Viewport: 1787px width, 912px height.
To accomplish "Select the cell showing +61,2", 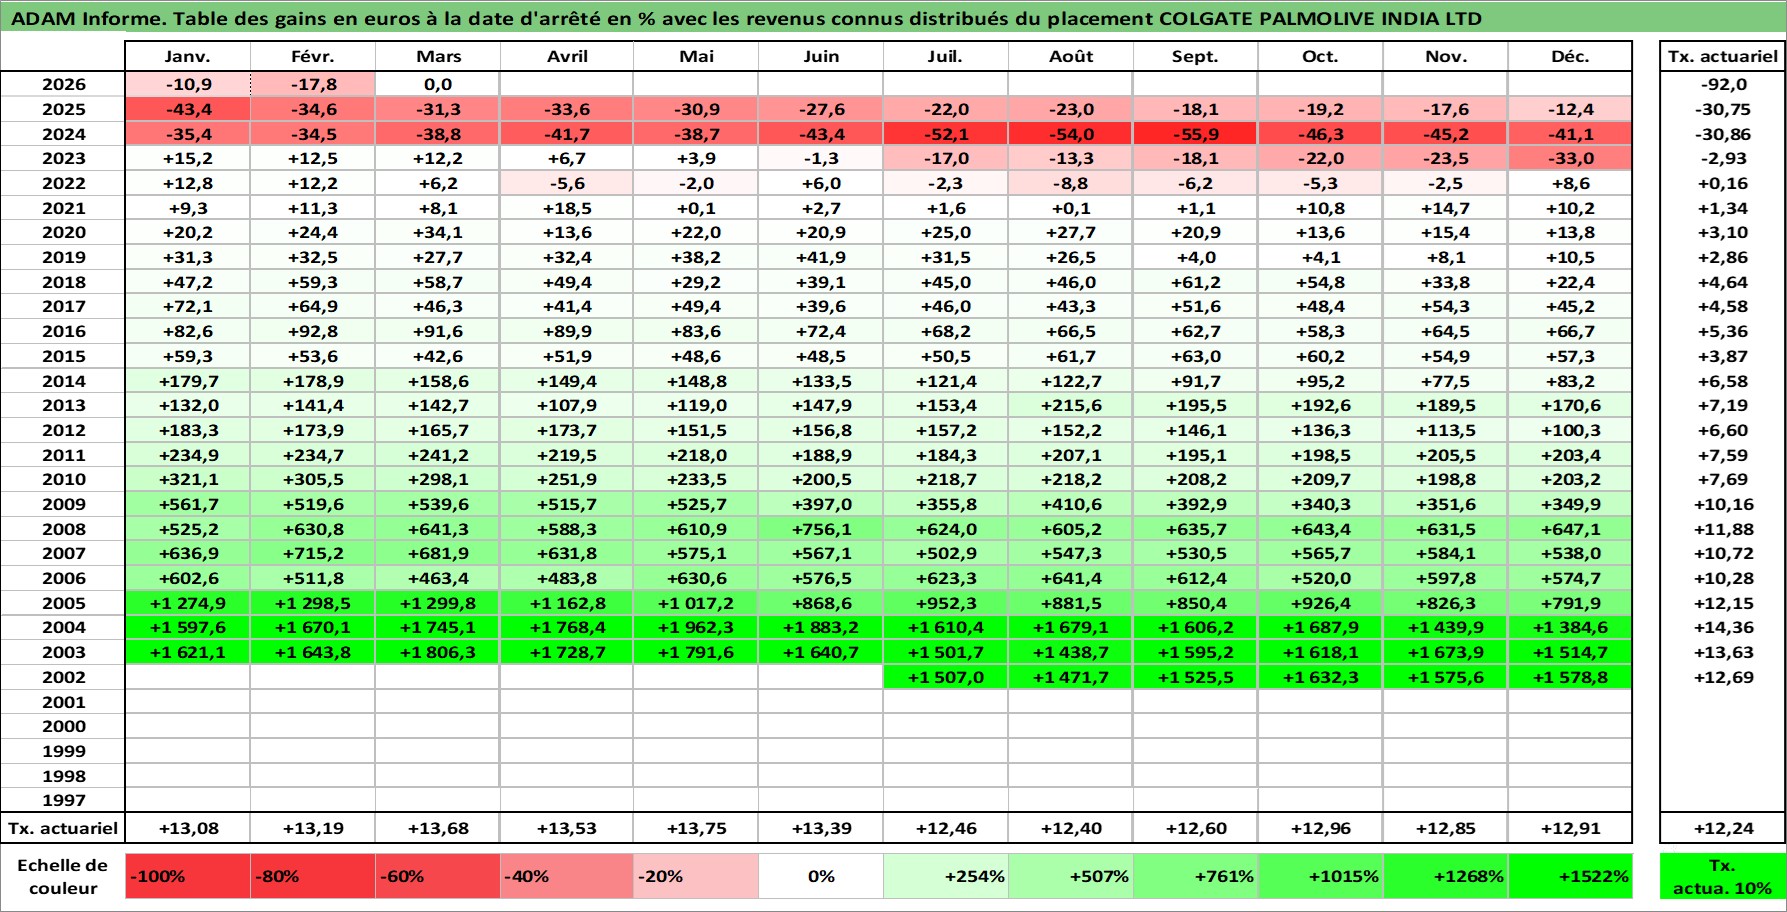I will pos(1195,282).
